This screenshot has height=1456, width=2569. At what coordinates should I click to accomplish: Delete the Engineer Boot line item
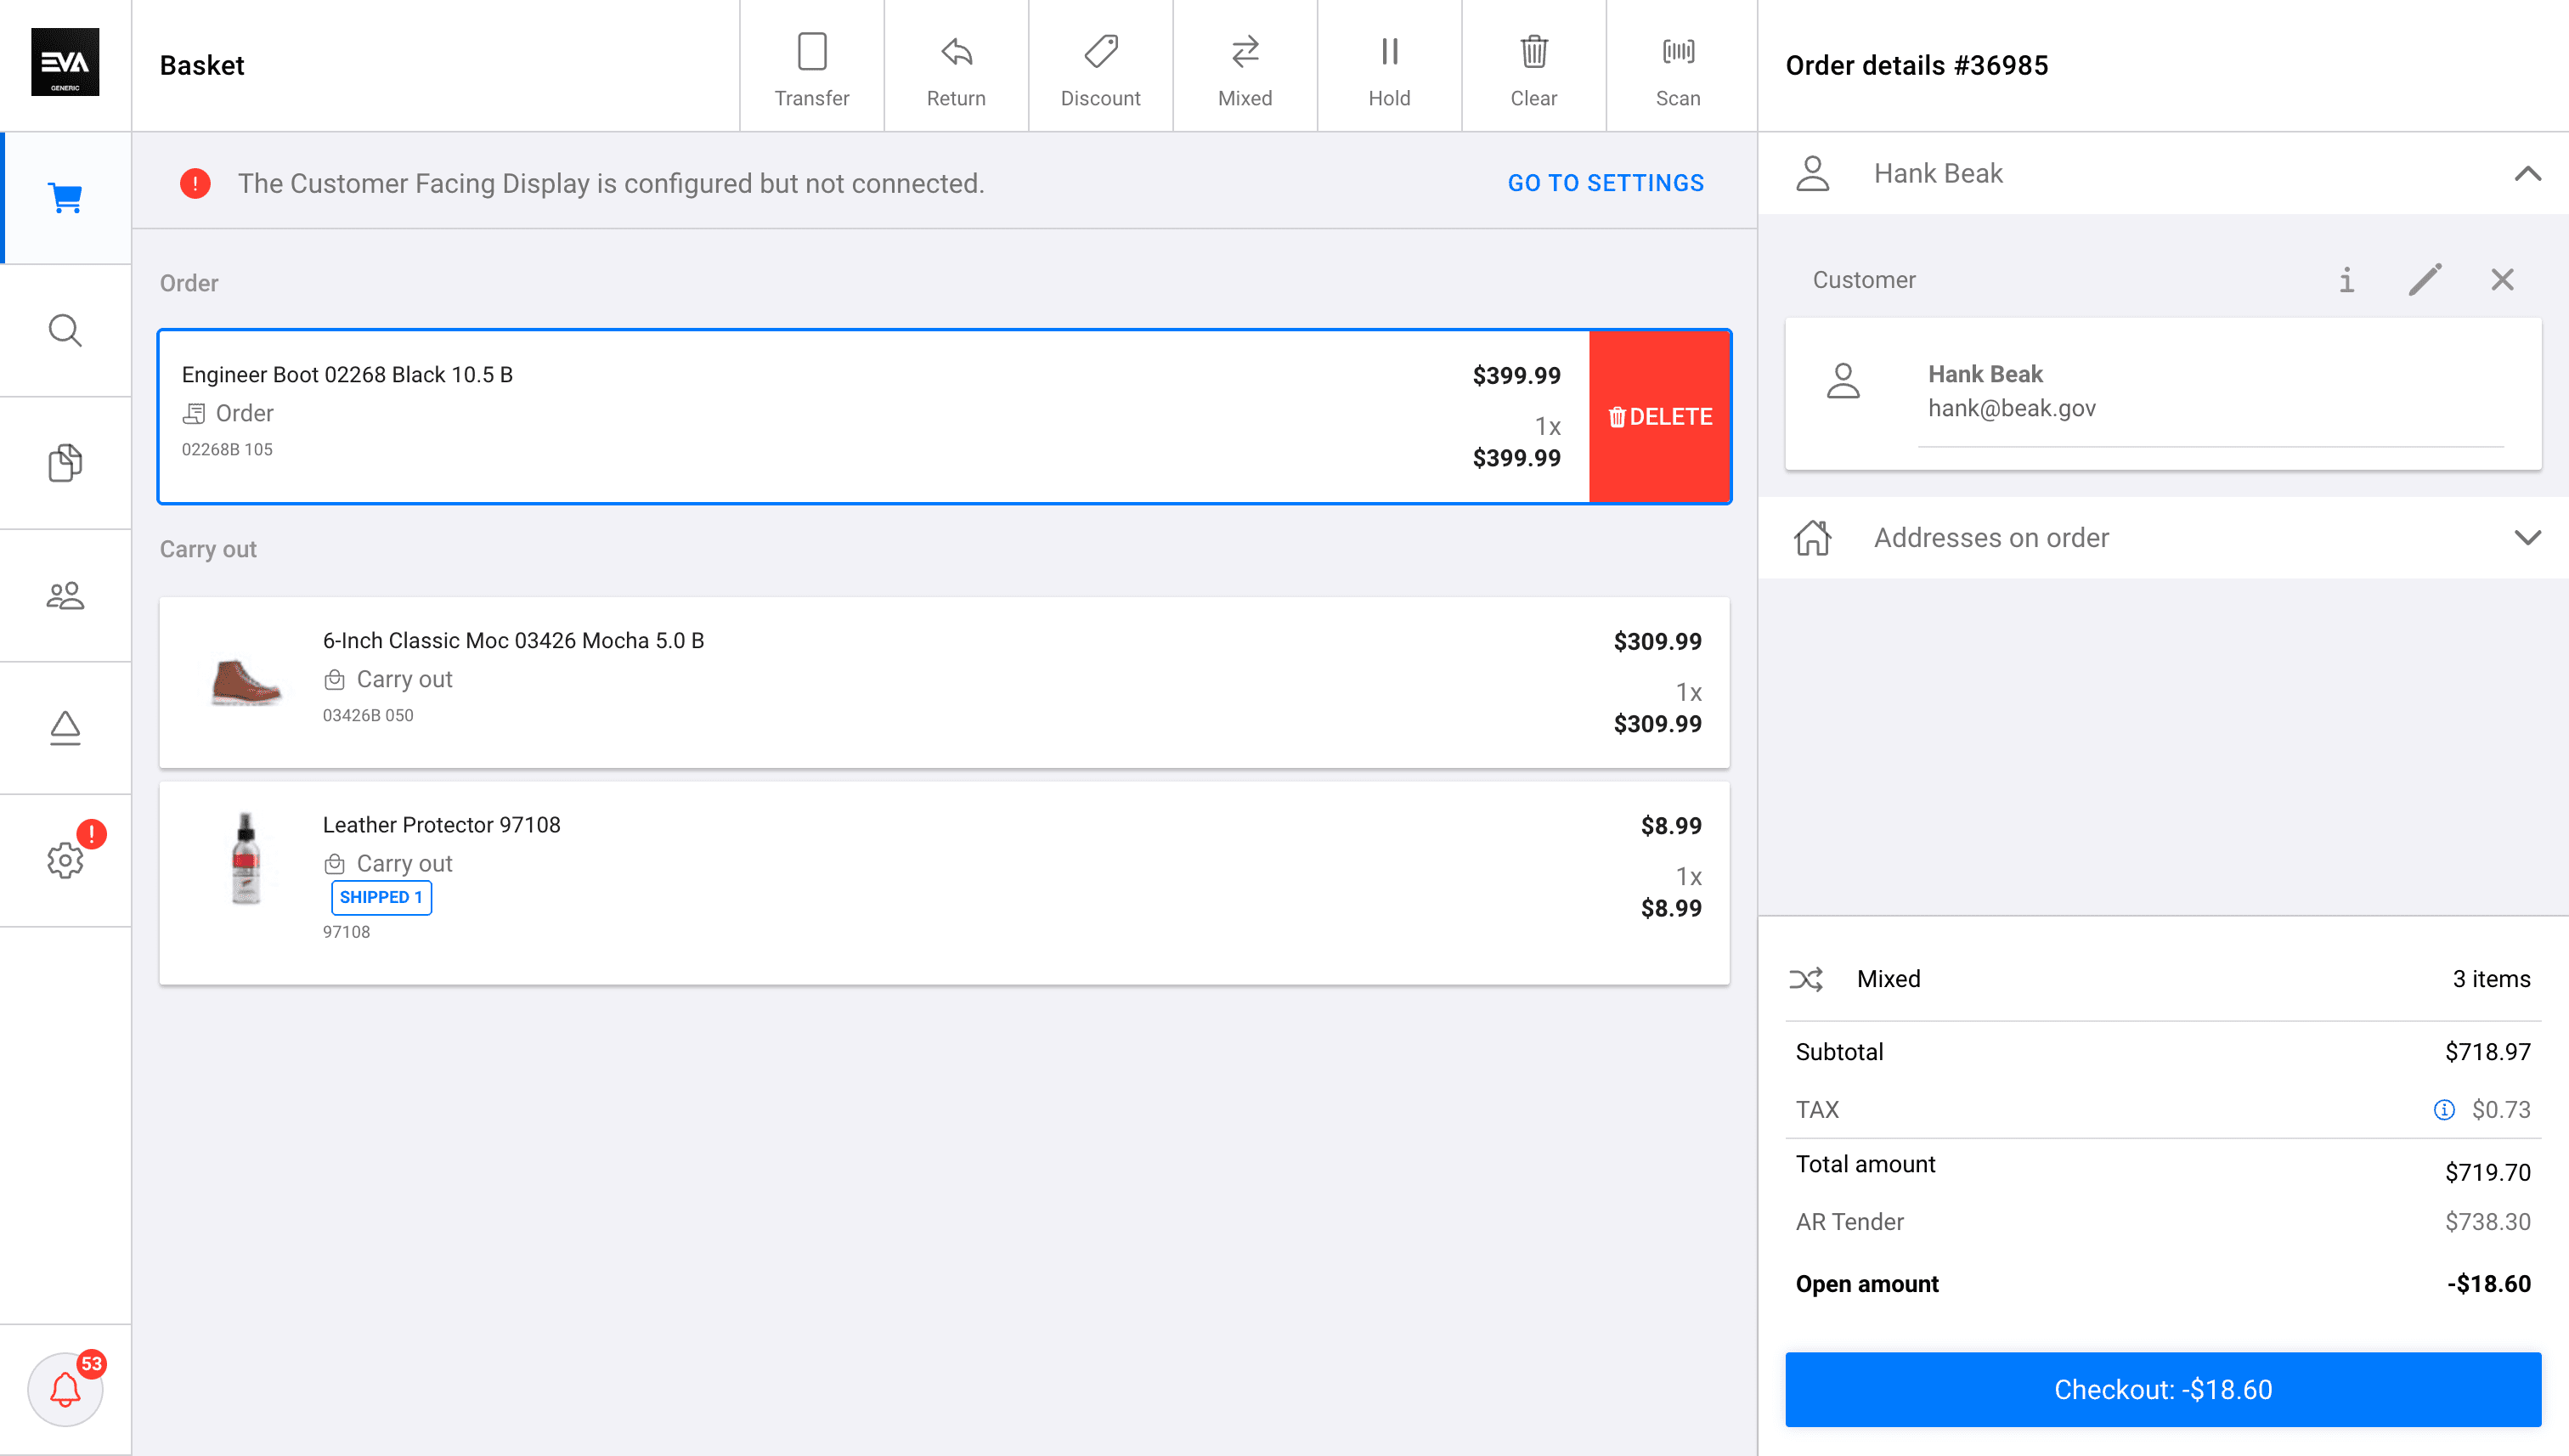coord(1660,417)
